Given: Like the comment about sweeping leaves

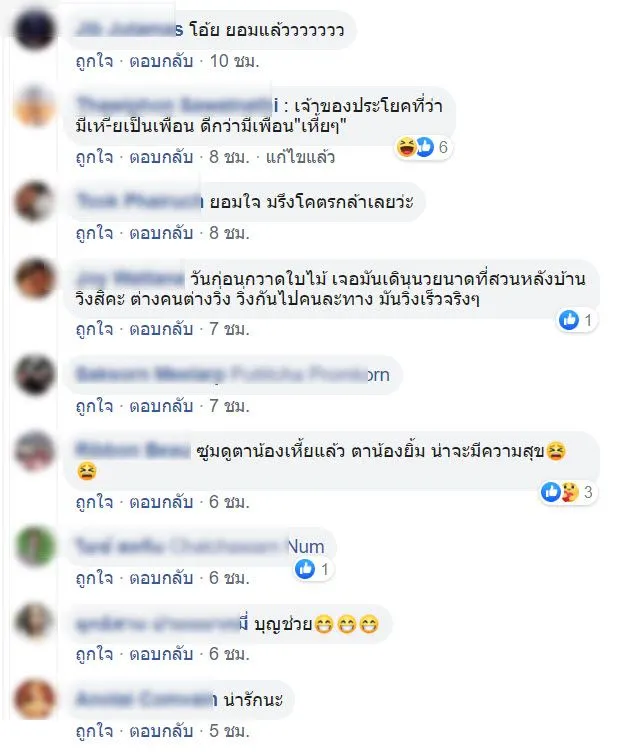Looking at the screenshot, I should pos(94,329).
